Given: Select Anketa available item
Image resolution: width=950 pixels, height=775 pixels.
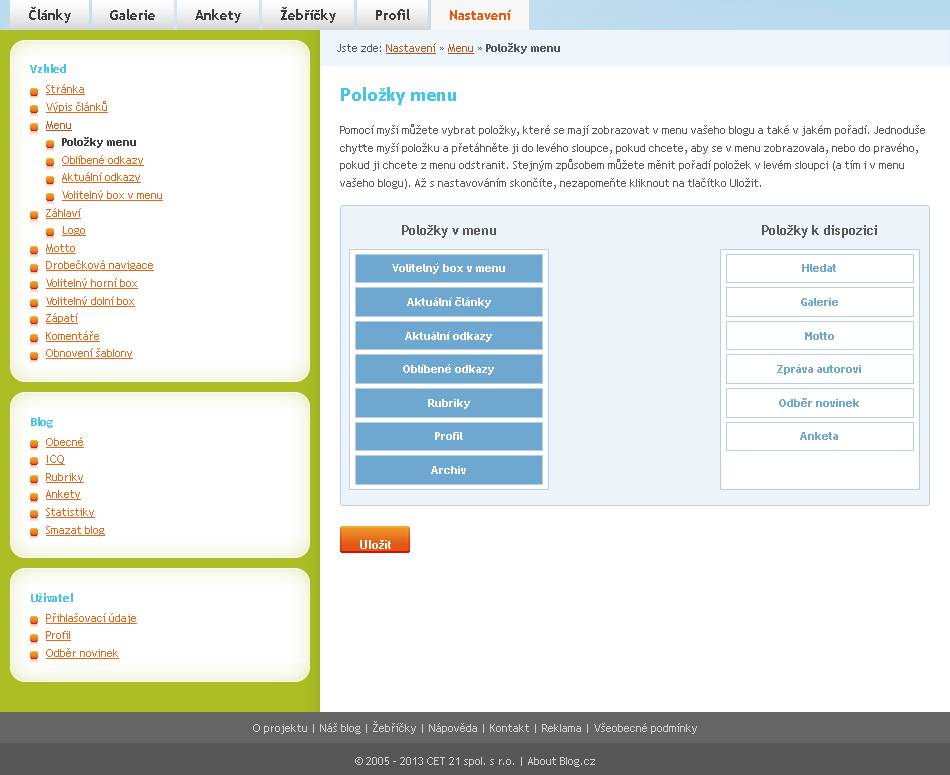Looking at the screenshot, I should pyautogui.click(x=820, y=436).
